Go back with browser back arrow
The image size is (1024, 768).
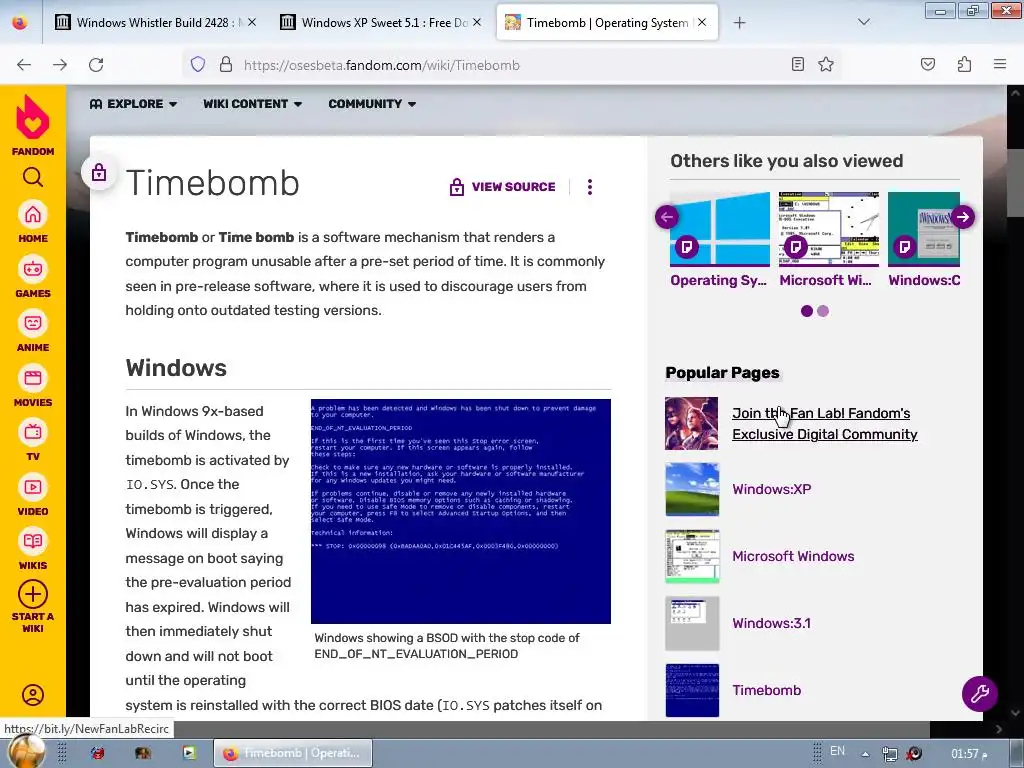tap(24, 65)
